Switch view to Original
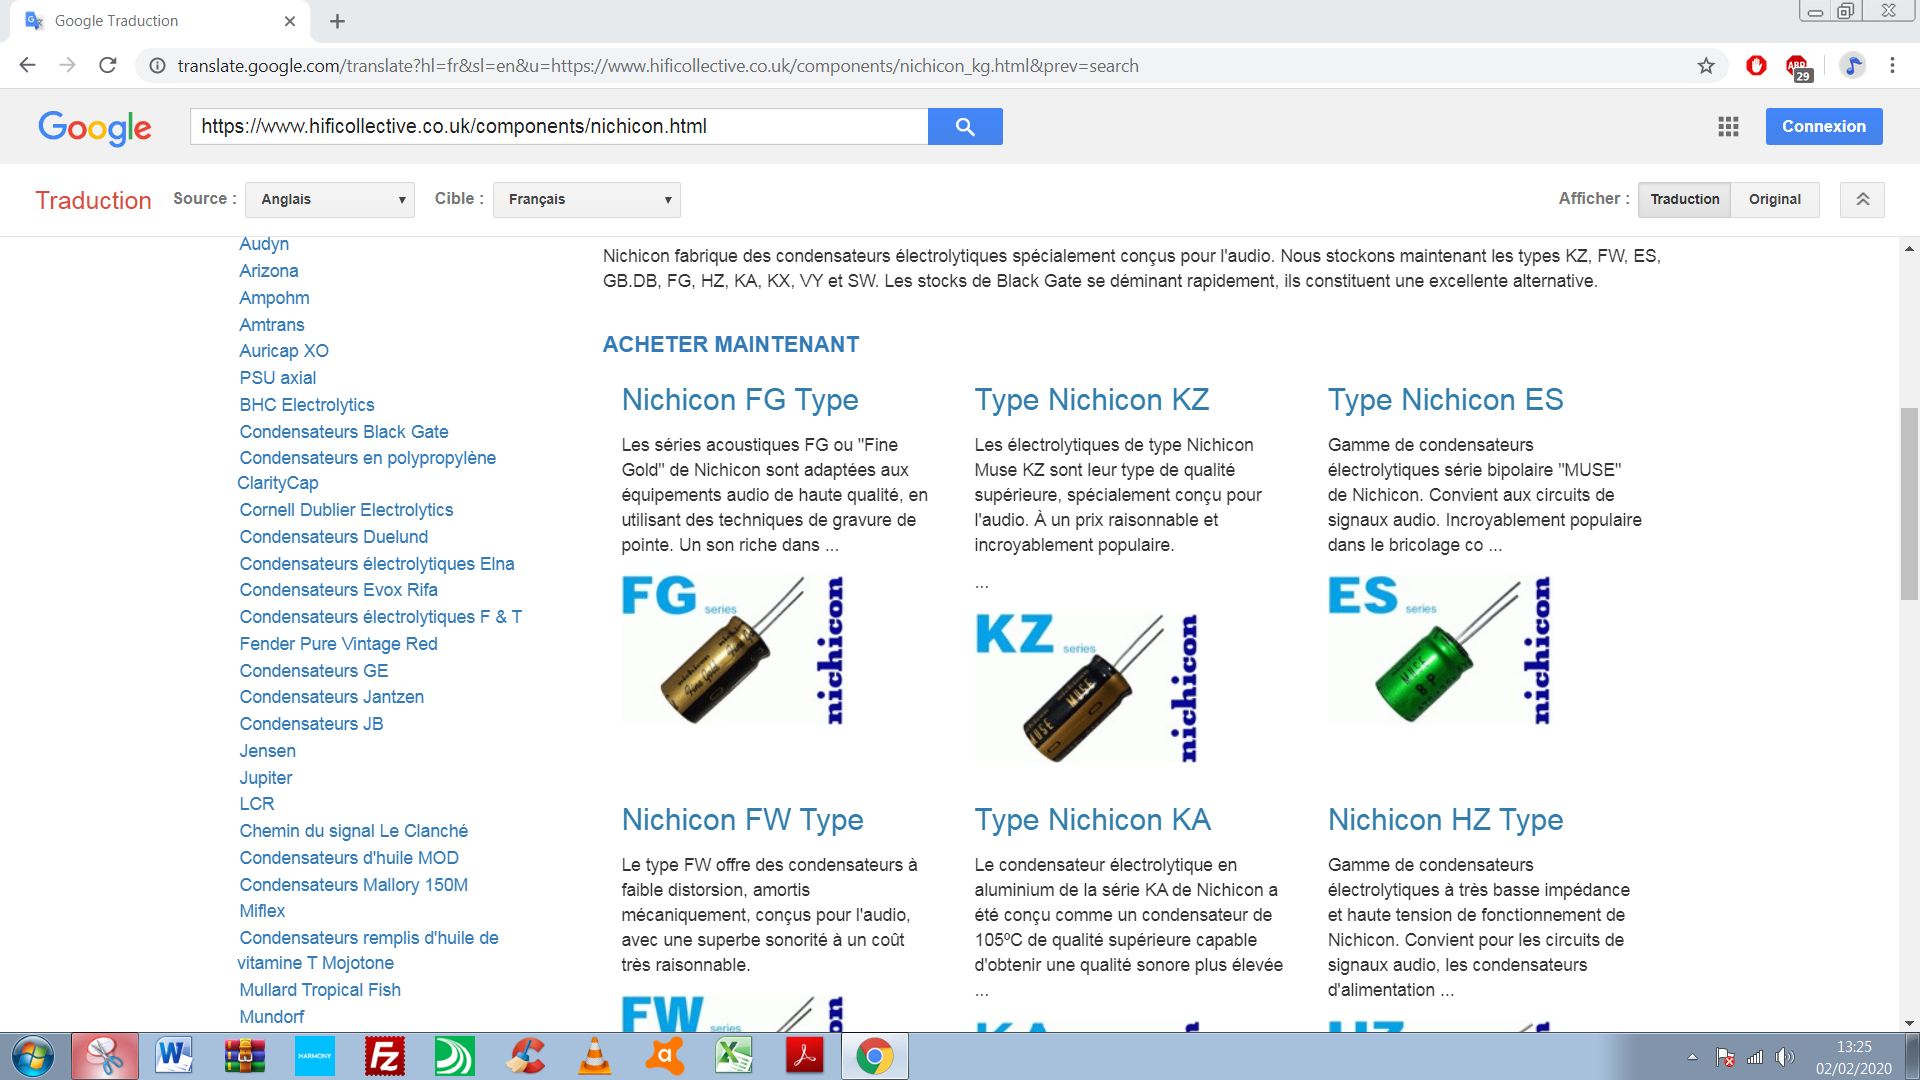 coord(1774,199)
